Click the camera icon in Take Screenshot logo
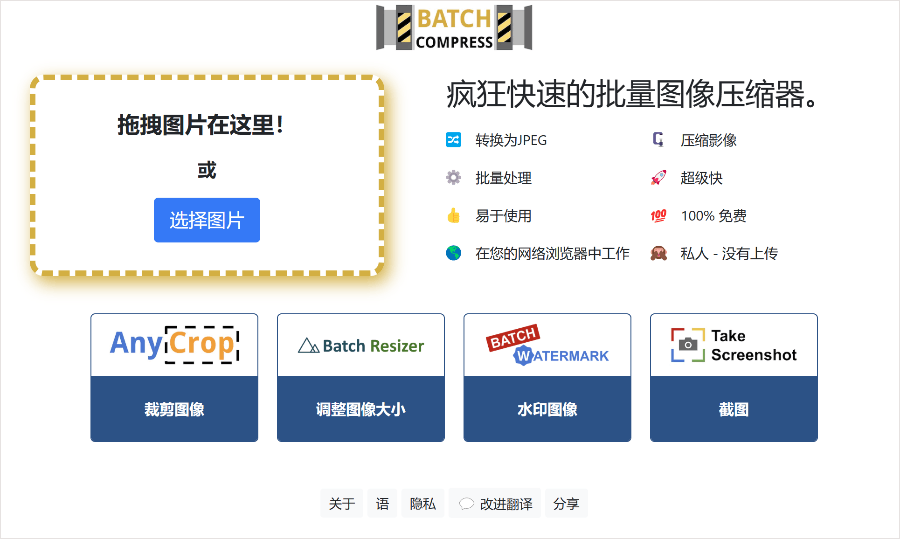The image size is (900, 539). click(688, 344)
